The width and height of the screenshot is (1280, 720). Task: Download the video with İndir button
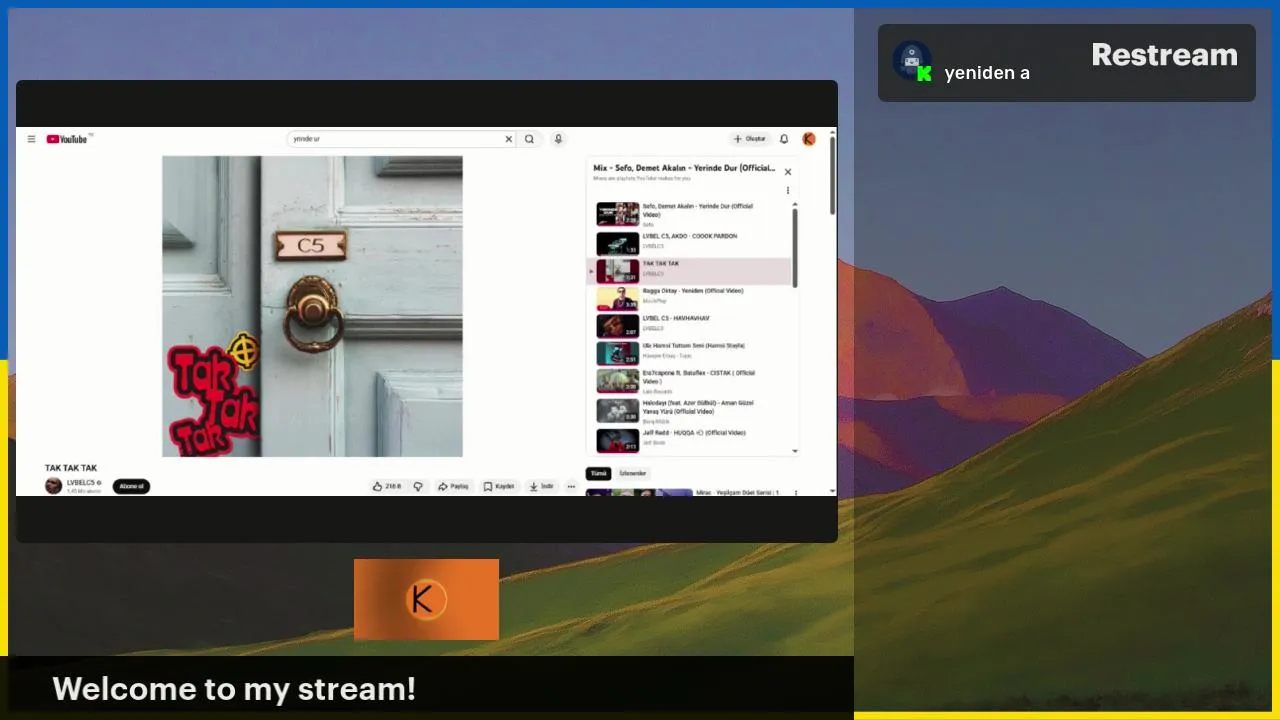coord(541,487)
